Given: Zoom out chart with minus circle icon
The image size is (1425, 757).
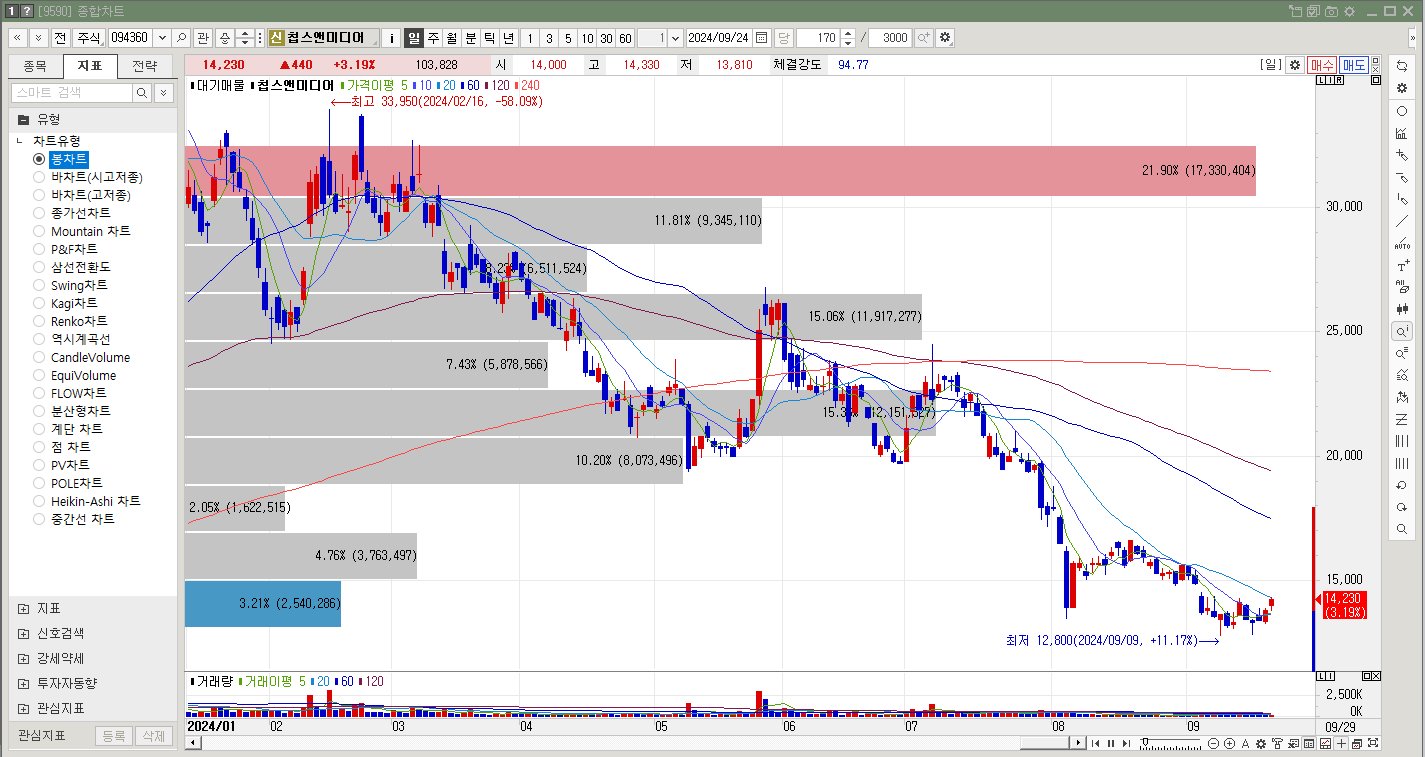Looking at the screenshot, I should tap(1214, 743).
